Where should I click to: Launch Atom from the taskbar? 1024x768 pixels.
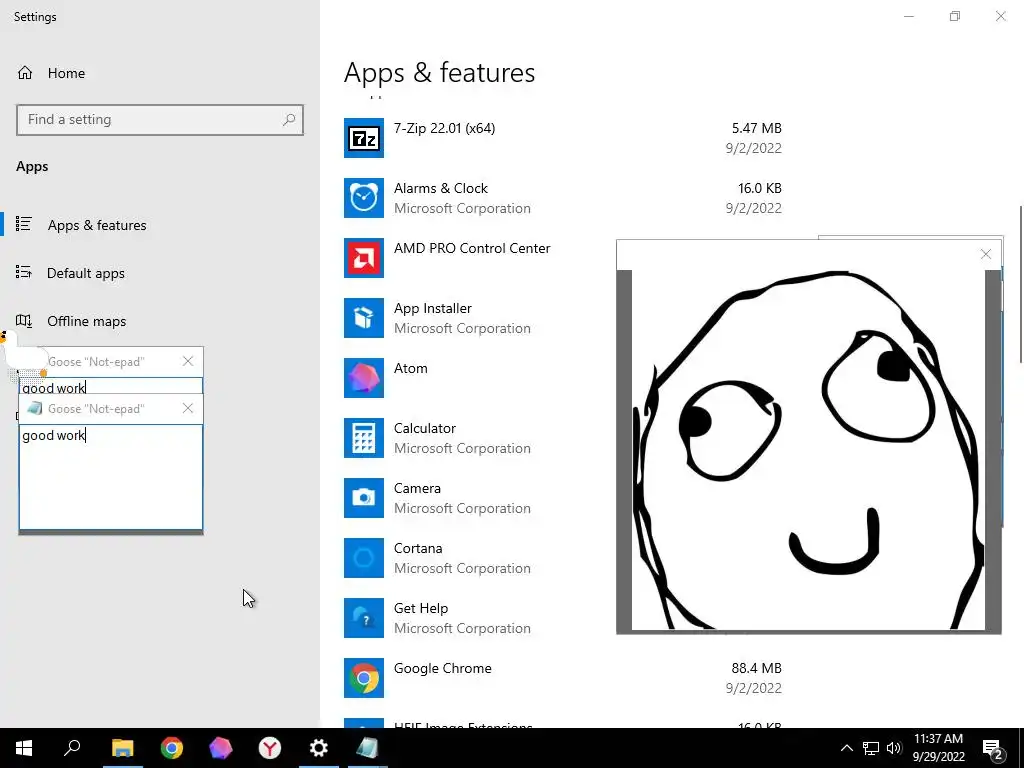(x=221, y=748)
